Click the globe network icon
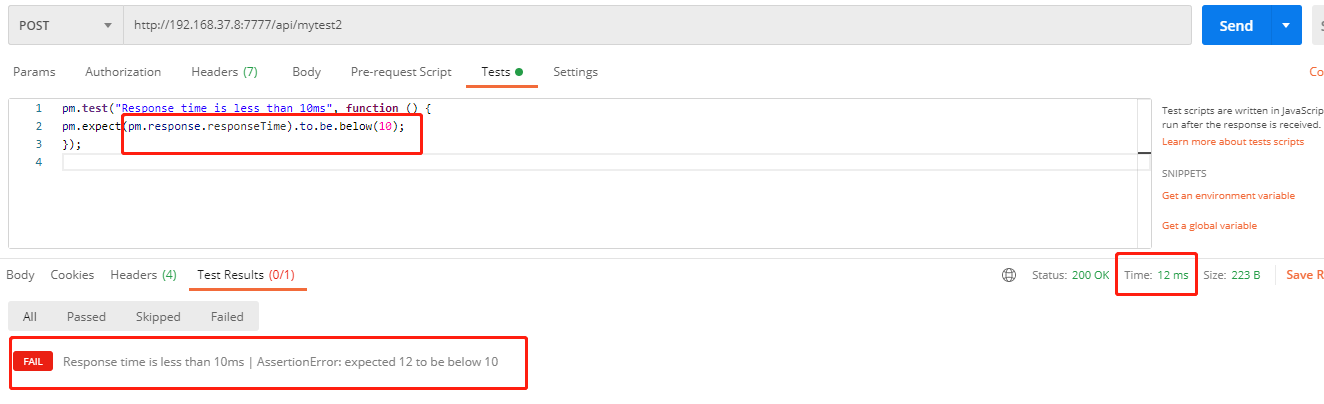 [1009, 275]
